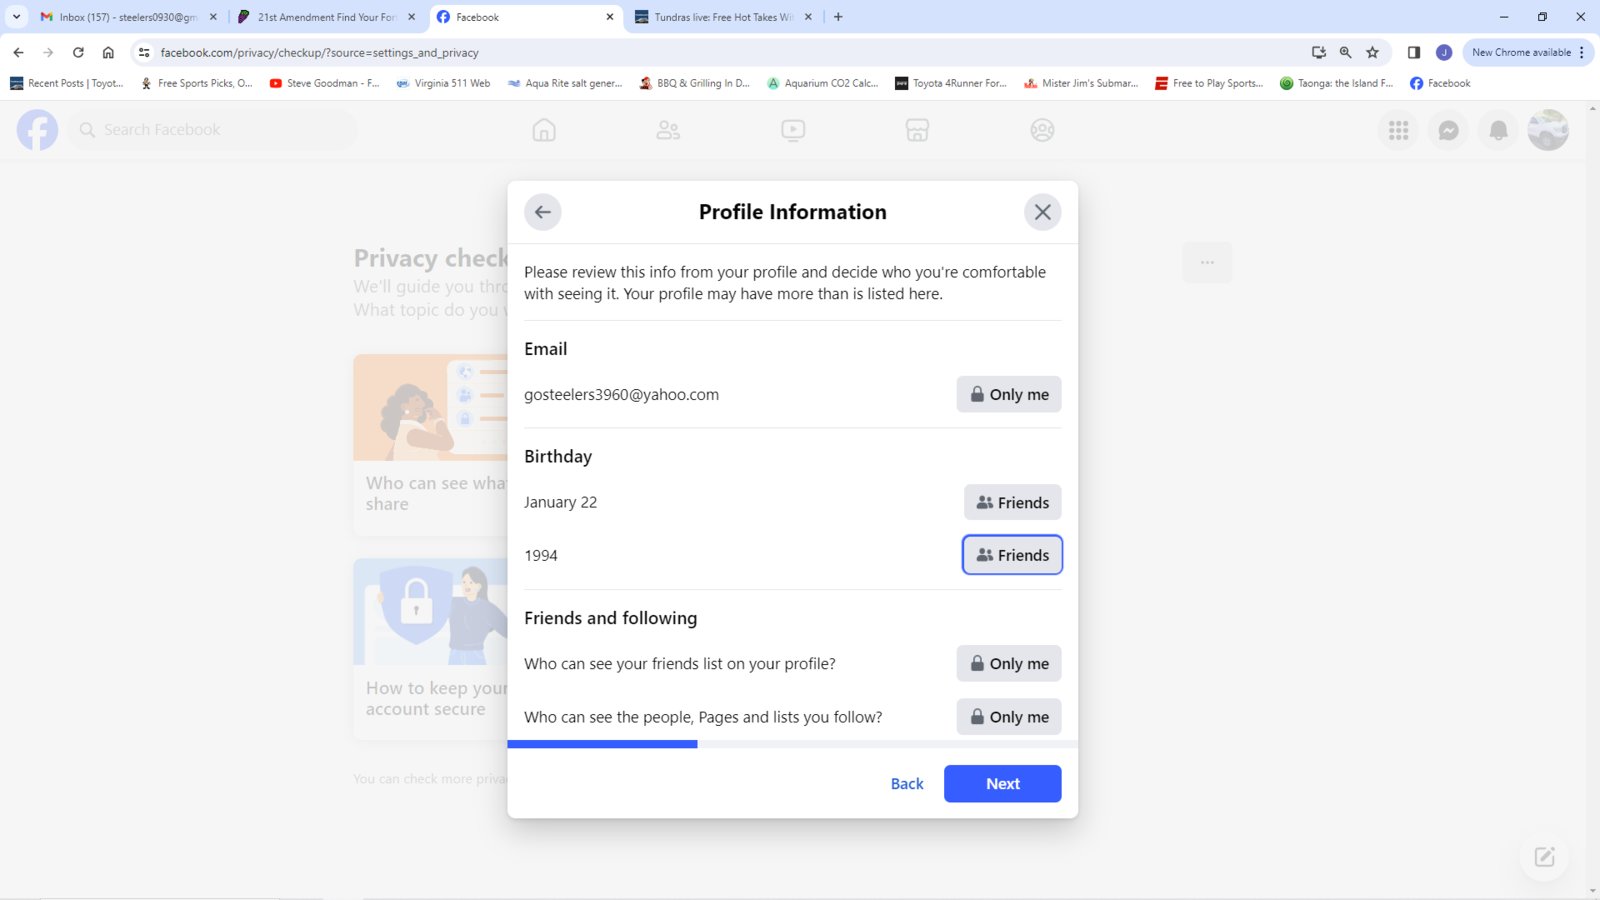Click the address bar URL

point(319,52)
